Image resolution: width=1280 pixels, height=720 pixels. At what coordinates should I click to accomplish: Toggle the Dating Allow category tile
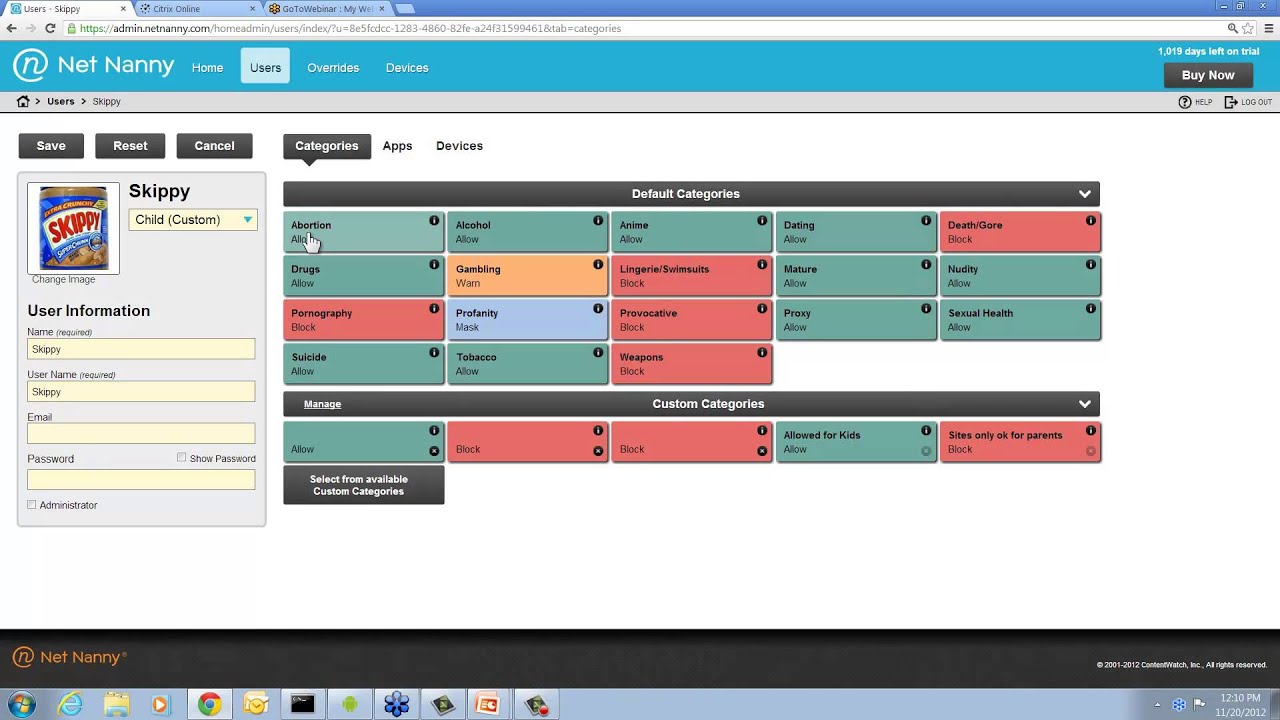(855, 232)
